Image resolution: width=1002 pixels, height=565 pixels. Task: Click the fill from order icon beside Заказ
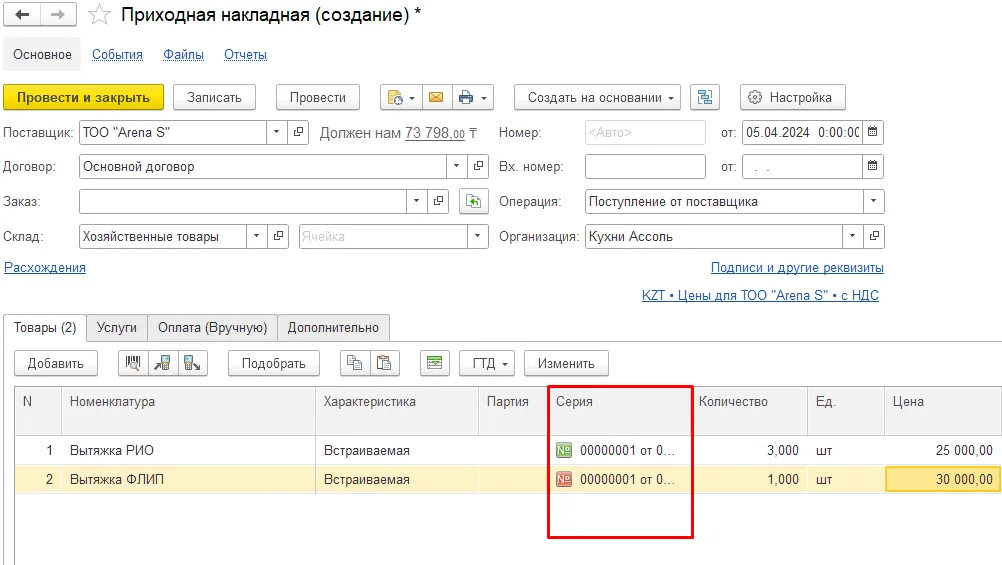click(x=474, y=201)
